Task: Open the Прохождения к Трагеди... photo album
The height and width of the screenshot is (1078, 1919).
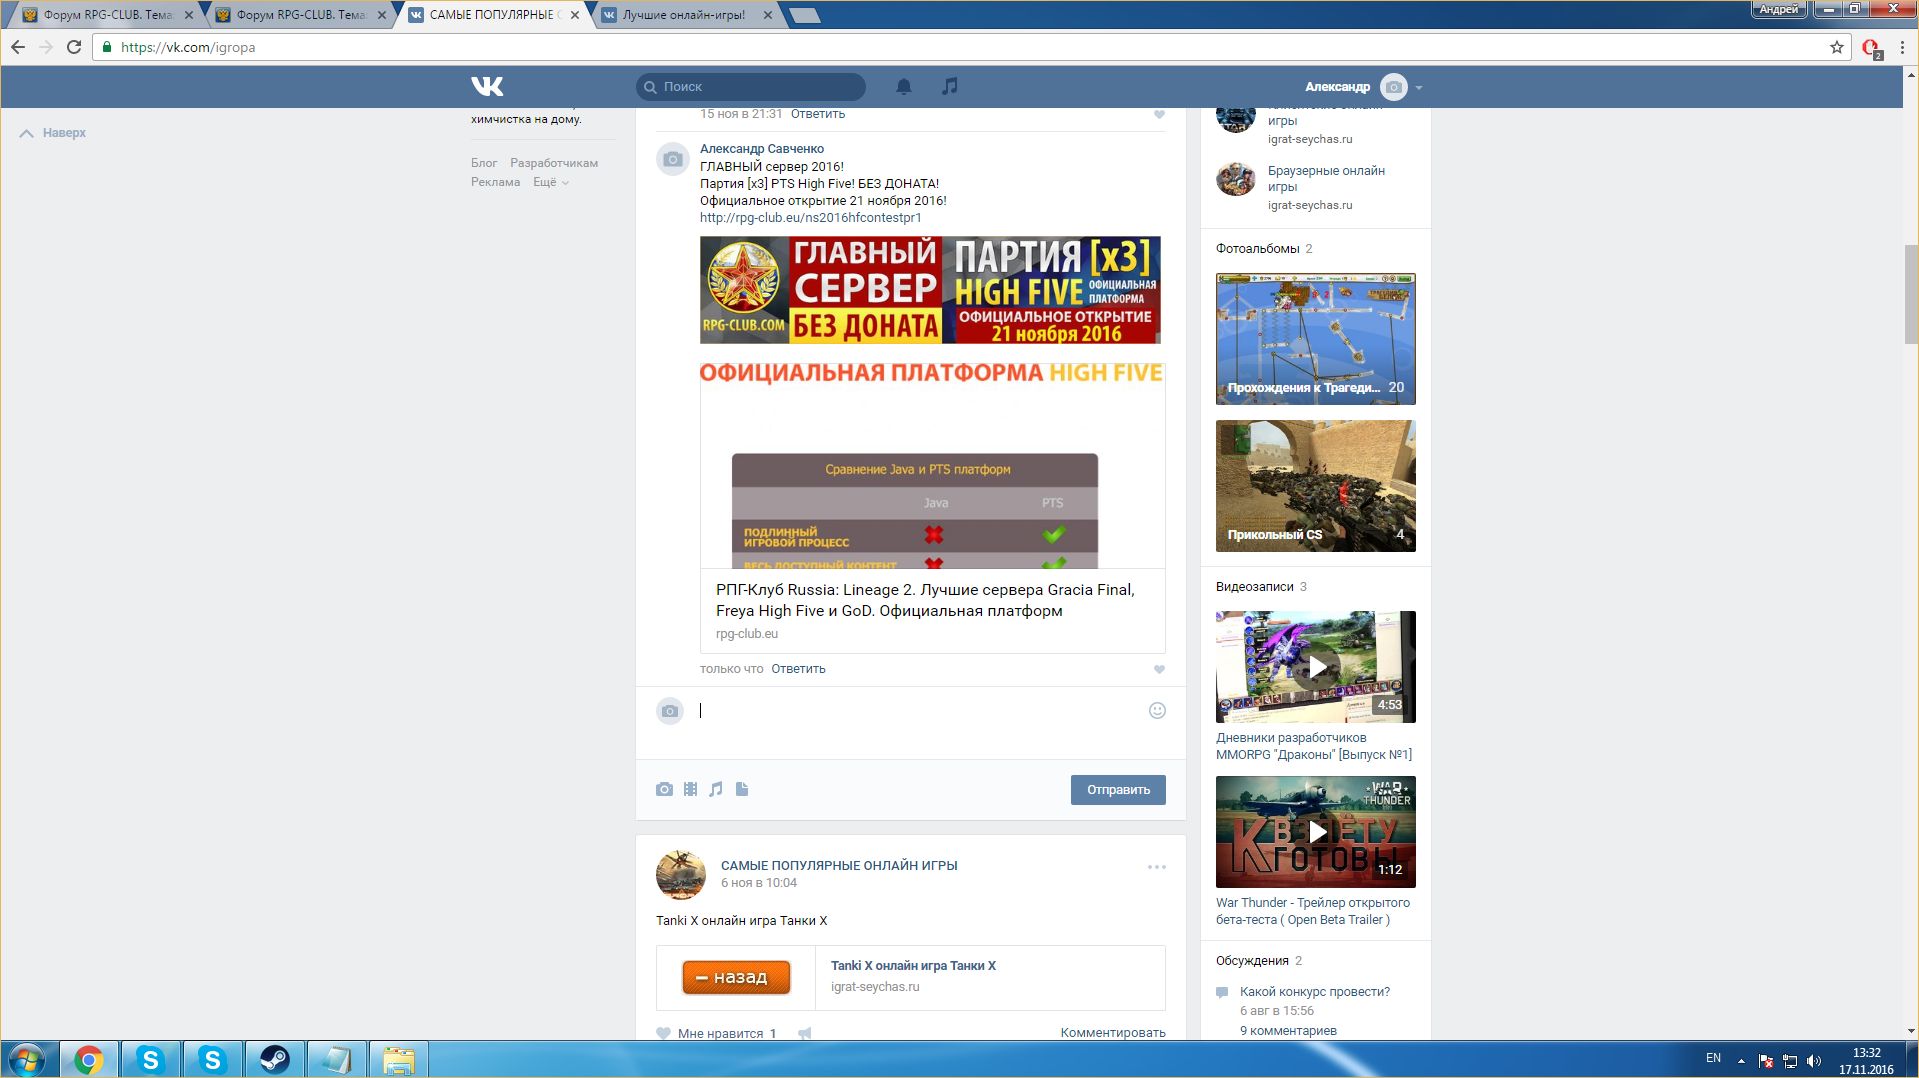Action: [1316, 339]
